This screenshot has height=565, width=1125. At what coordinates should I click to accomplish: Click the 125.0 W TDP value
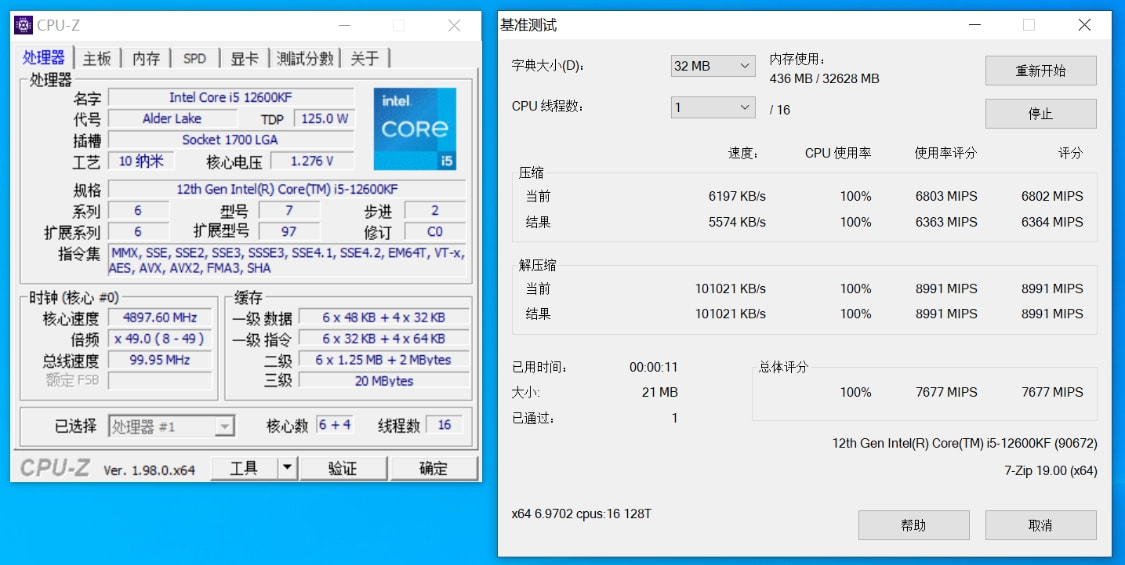click(x=324, y=118)
